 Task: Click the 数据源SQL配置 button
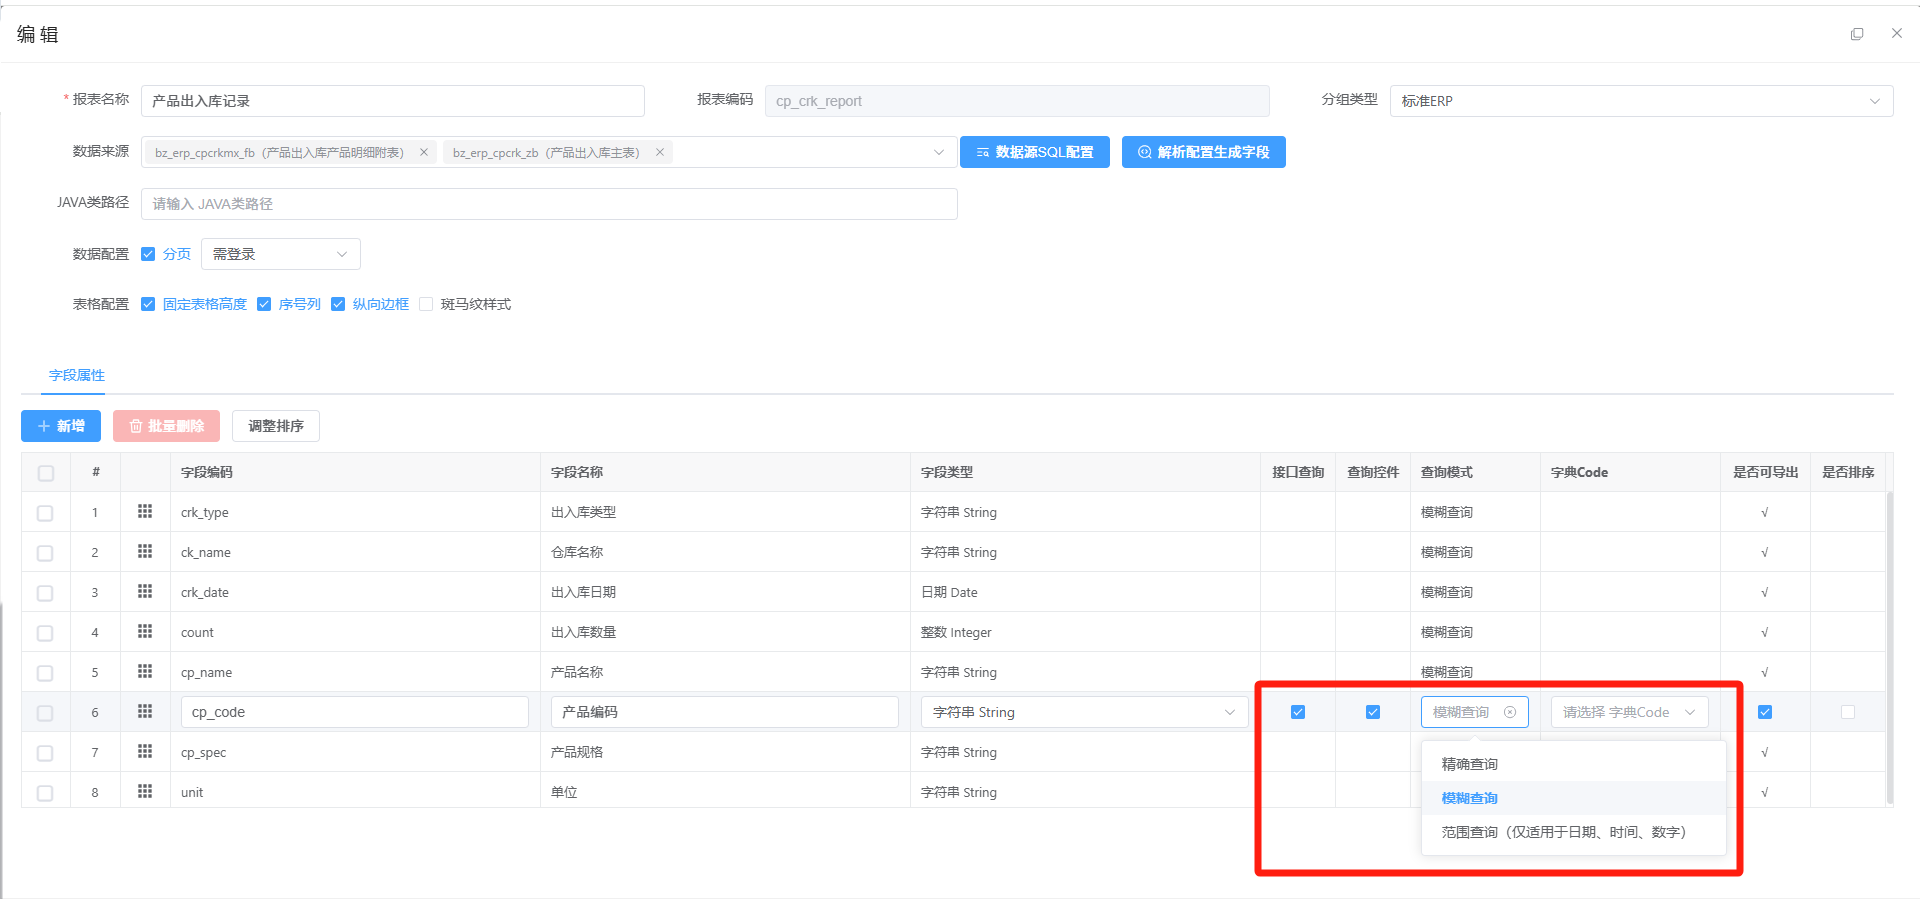click(x=1035, y=152)
